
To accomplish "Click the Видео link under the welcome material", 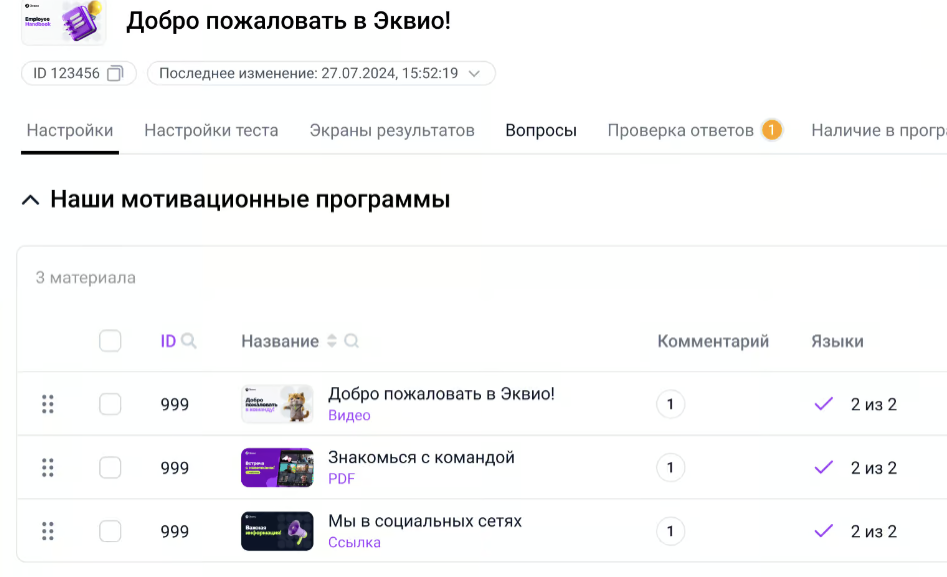I will pyautogui.click(x=349, y=415).
